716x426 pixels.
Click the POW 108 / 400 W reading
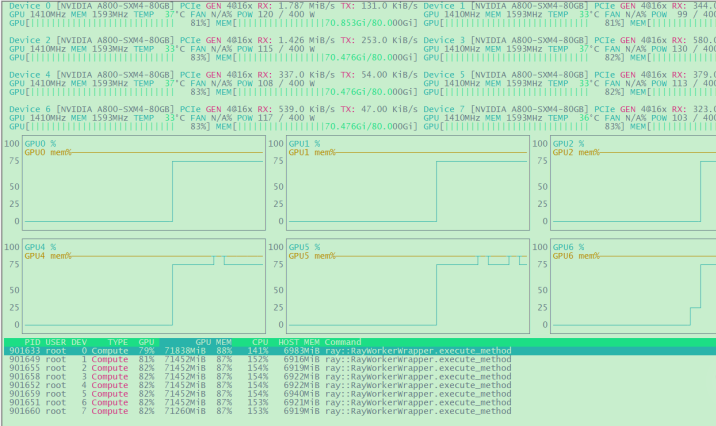point(276,83)
